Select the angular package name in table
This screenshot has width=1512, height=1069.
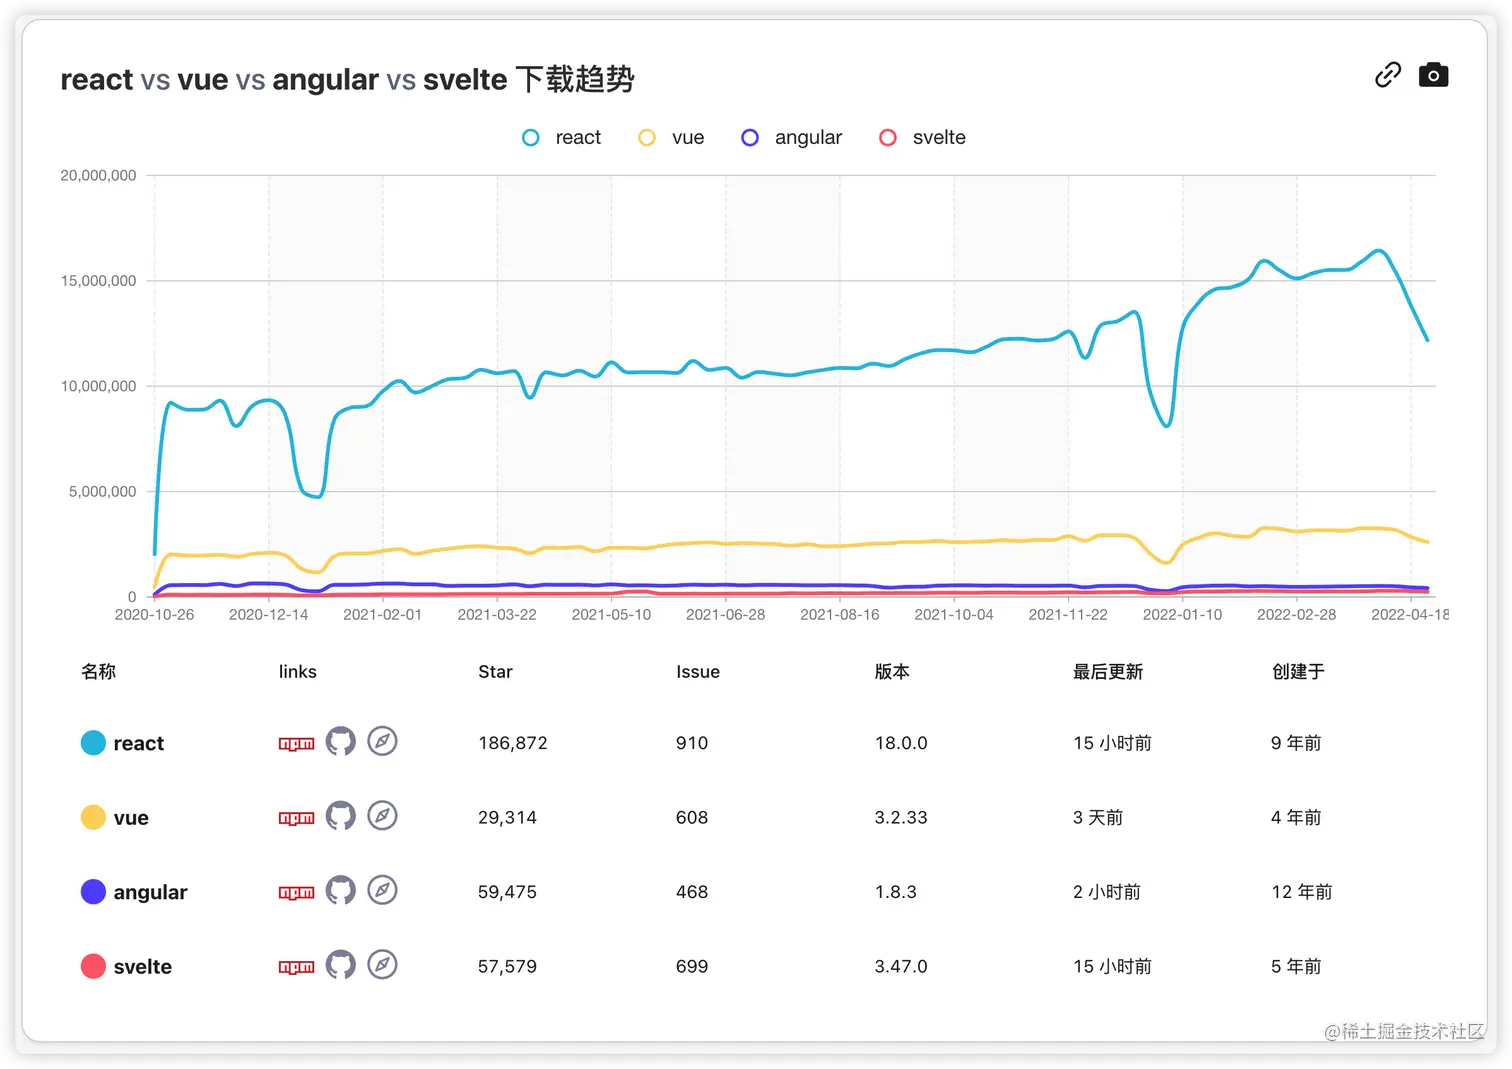click(150, 892)
